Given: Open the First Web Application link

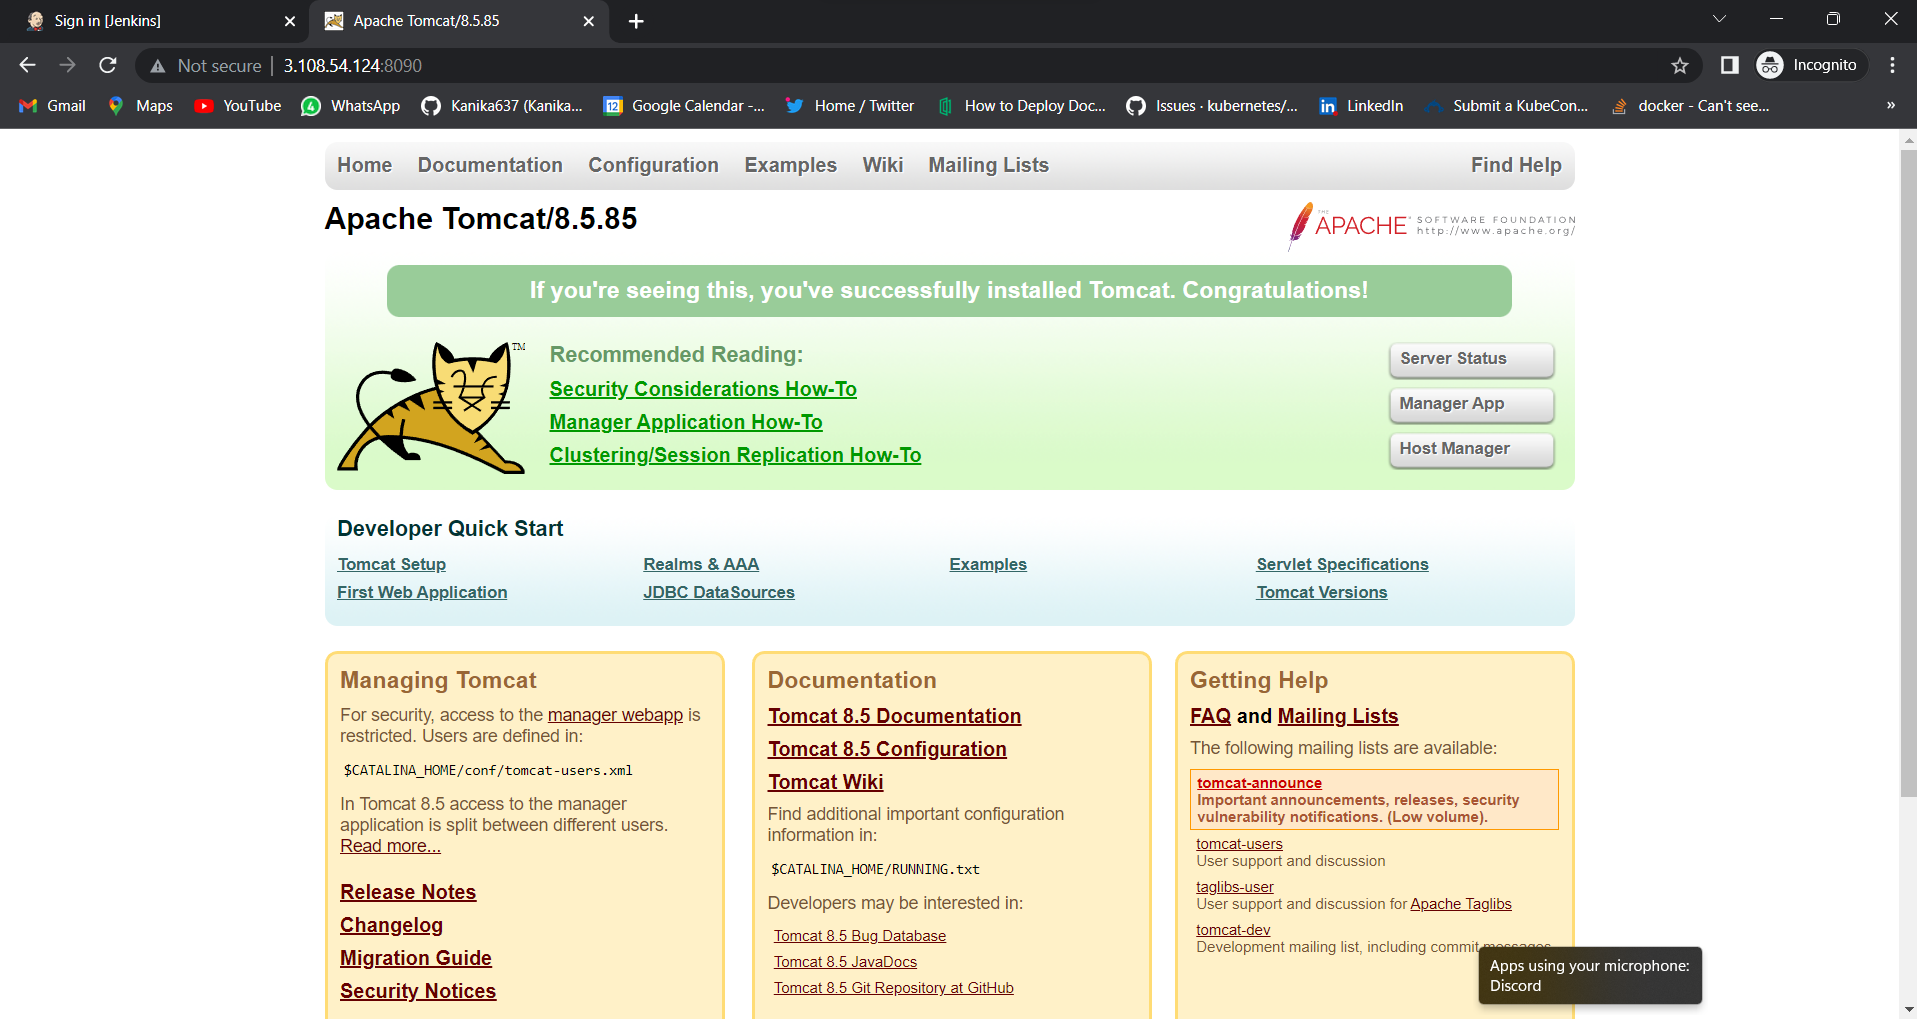Looking at the screenshot, I should pos(422,592).
